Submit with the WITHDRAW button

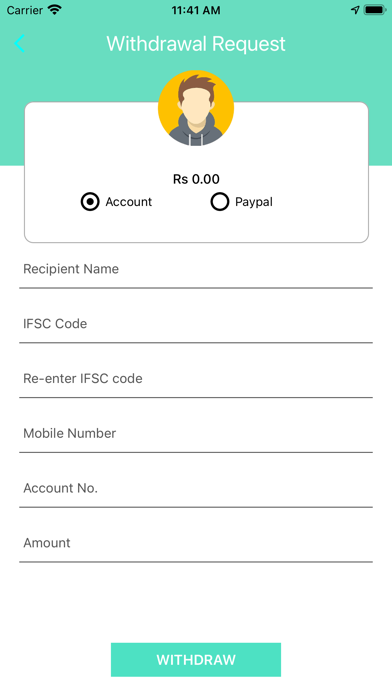point(196,660)
